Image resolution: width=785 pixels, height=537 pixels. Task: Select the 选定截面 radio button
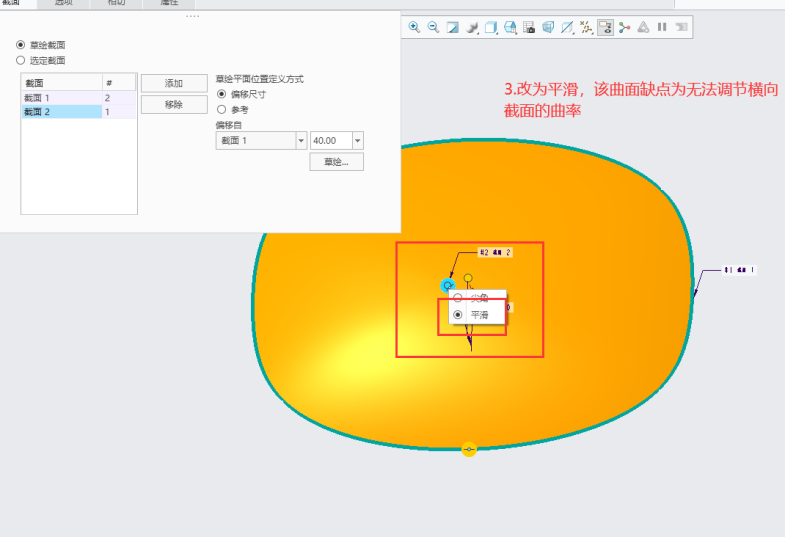click(x=21, y=60)
